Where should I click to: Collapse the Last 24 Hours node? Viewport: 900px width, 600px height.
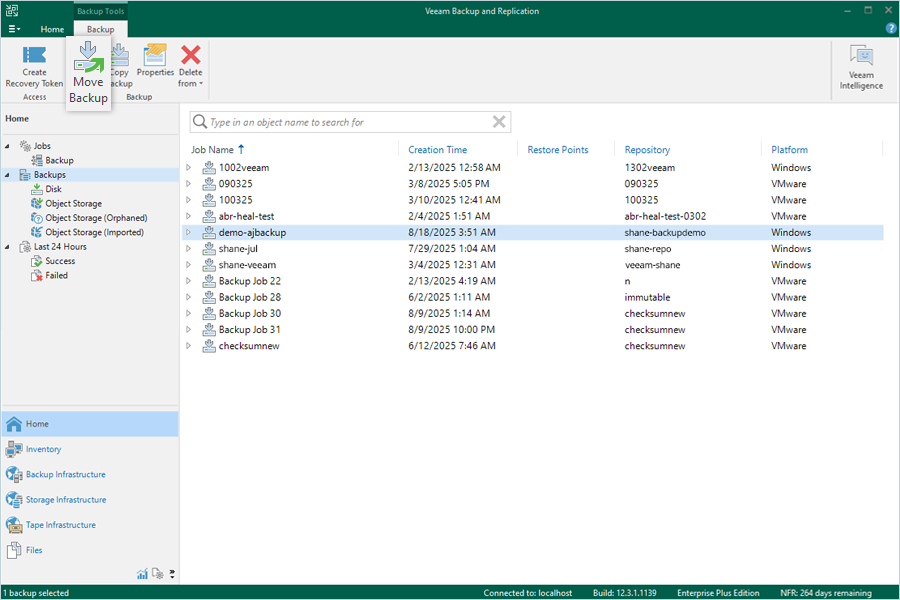click(7, 247)
